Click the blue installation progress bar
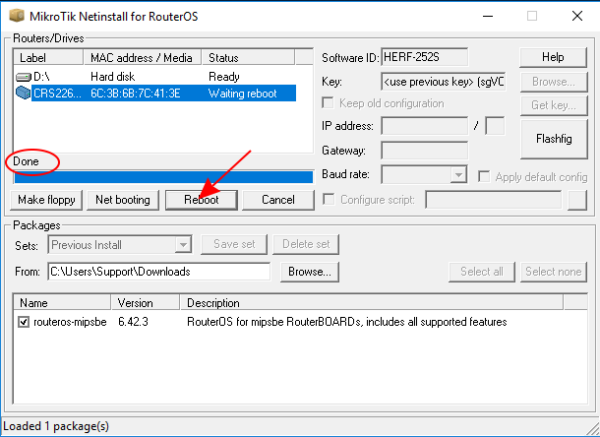This screenshot has width=600, height=437. click(x=158, y=178)
